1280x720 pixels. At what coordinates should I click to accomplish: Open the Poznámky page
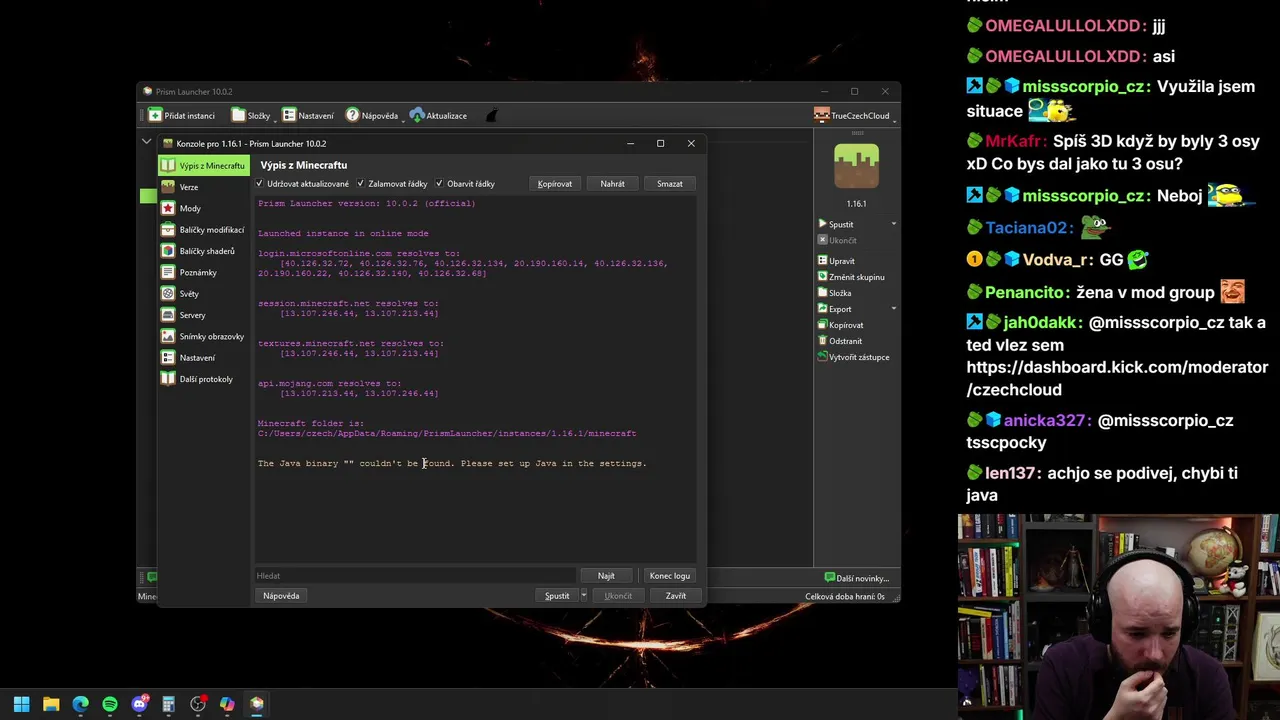(203, 272)
